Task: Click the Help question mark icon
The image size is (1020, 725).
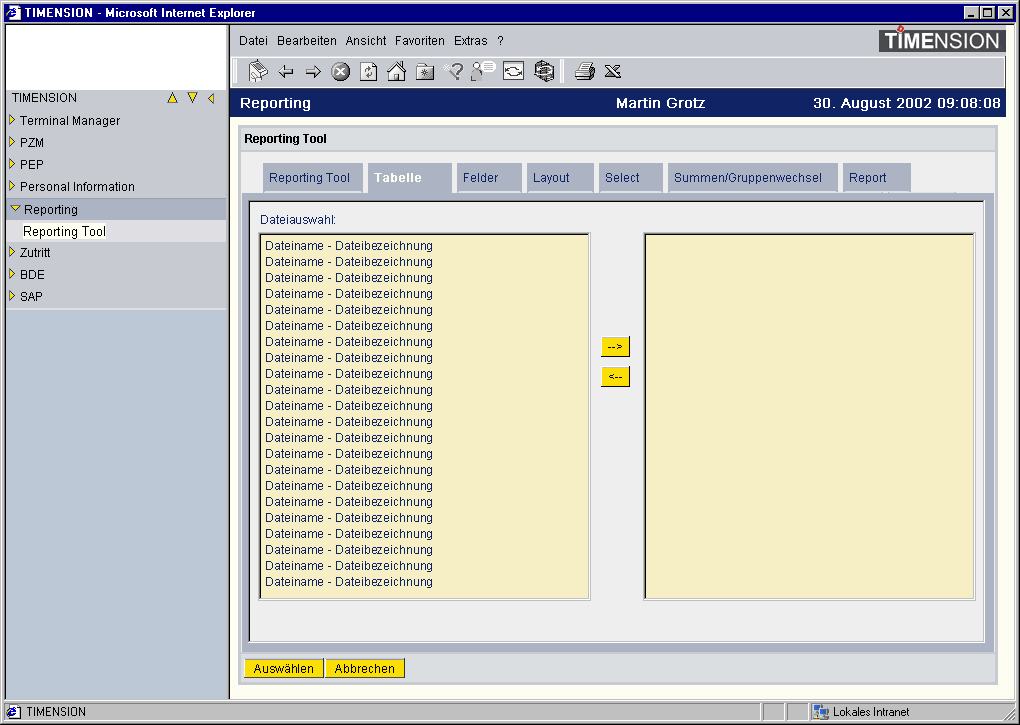Action: (454, 71)
